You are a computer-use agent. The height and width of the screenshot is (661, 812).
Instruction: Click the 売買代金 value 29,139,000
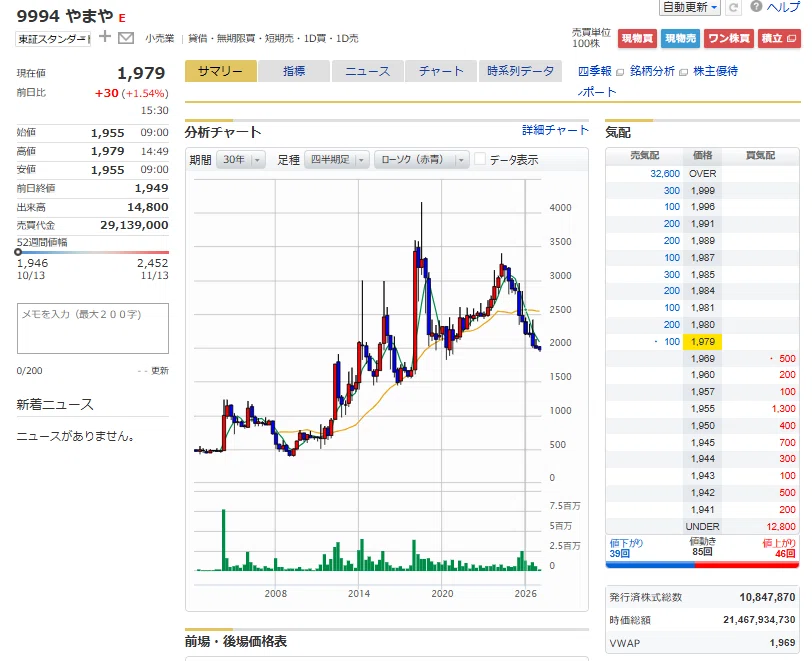coord(134,225)
